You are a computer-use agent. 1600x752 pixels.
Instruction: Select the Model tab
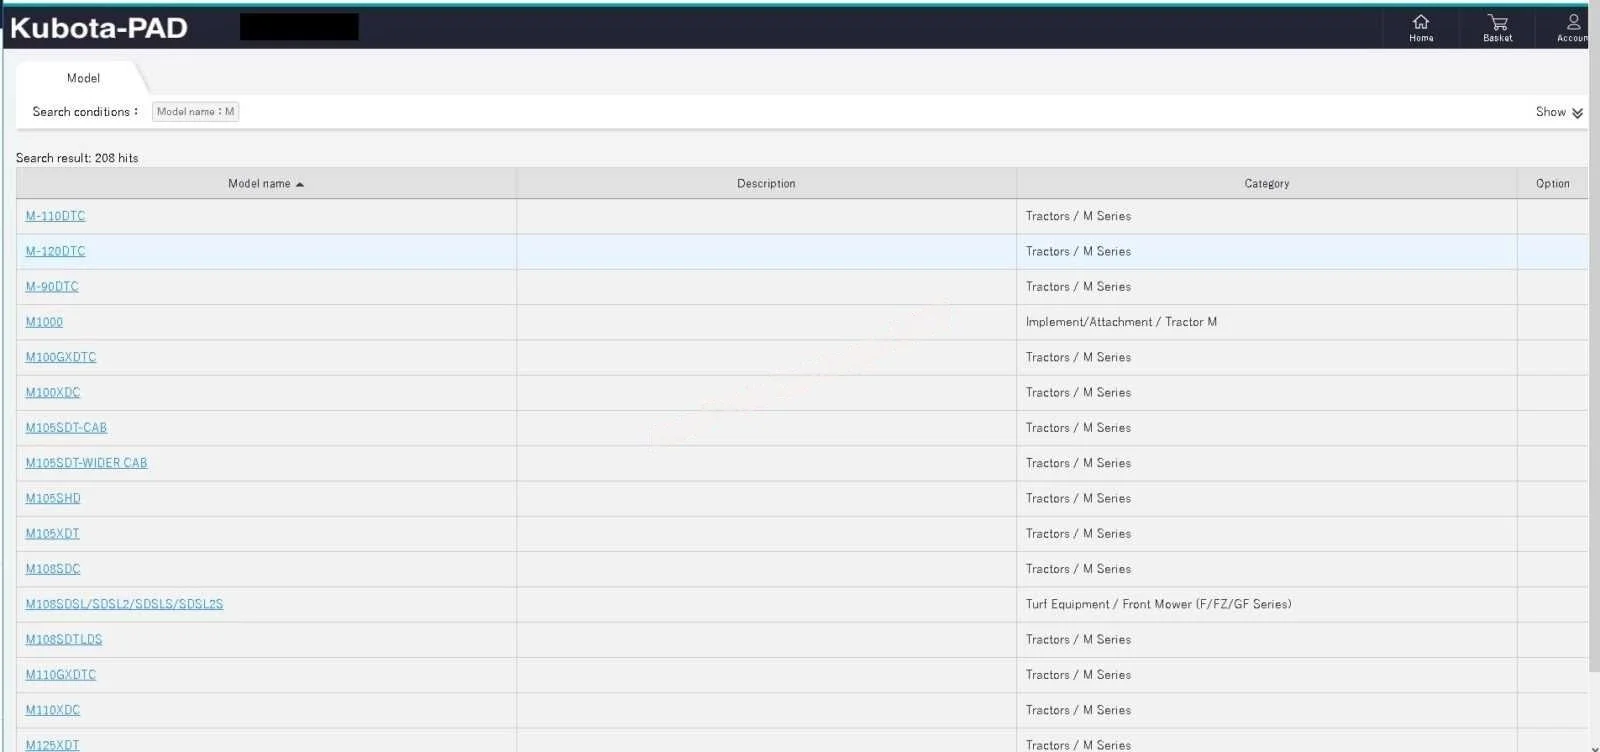[83, 78]
